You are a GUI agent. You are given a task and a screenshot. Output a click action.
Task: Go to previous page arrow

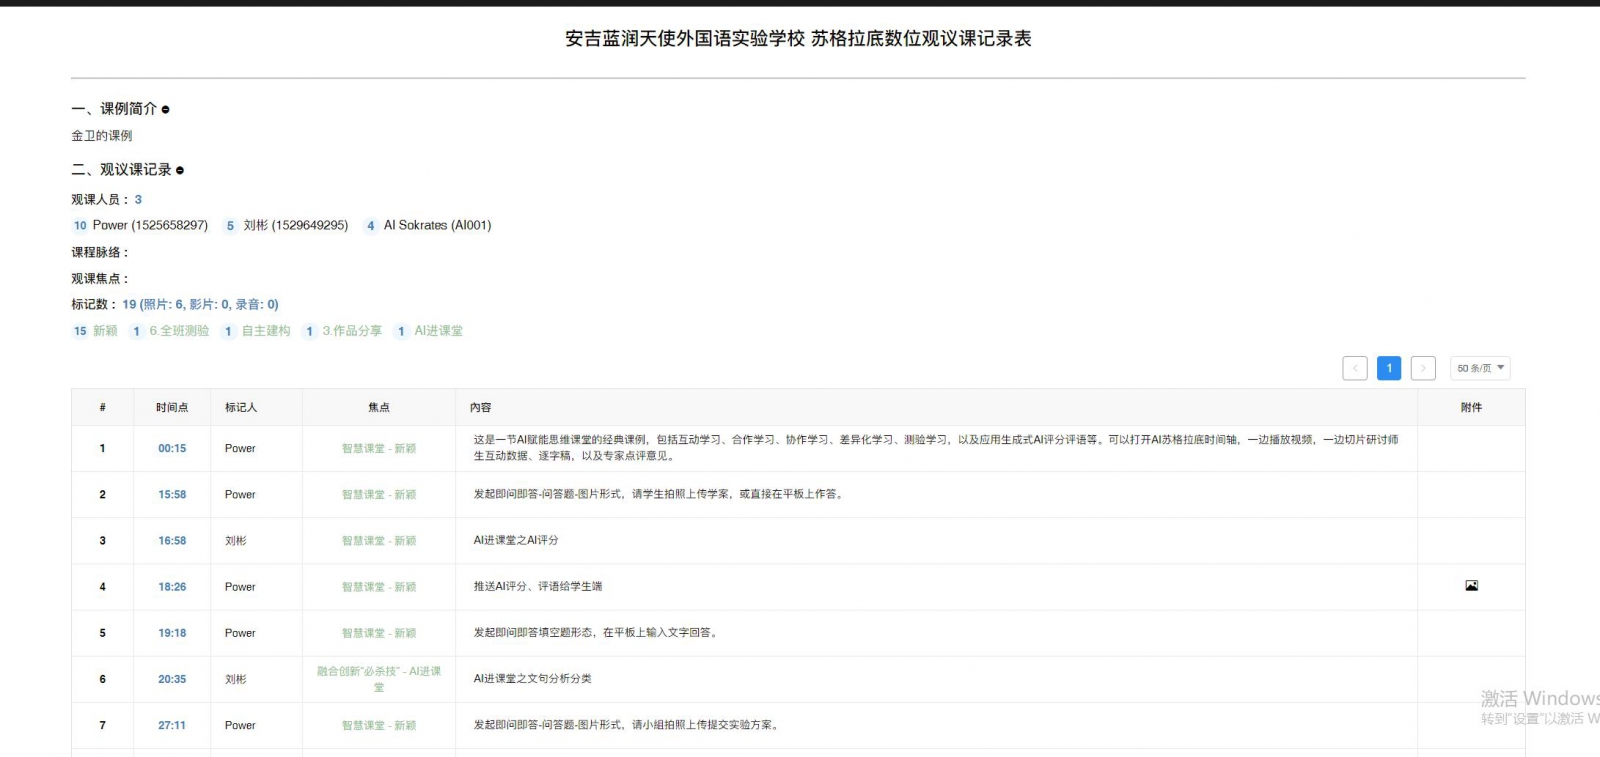[1355, 368]
